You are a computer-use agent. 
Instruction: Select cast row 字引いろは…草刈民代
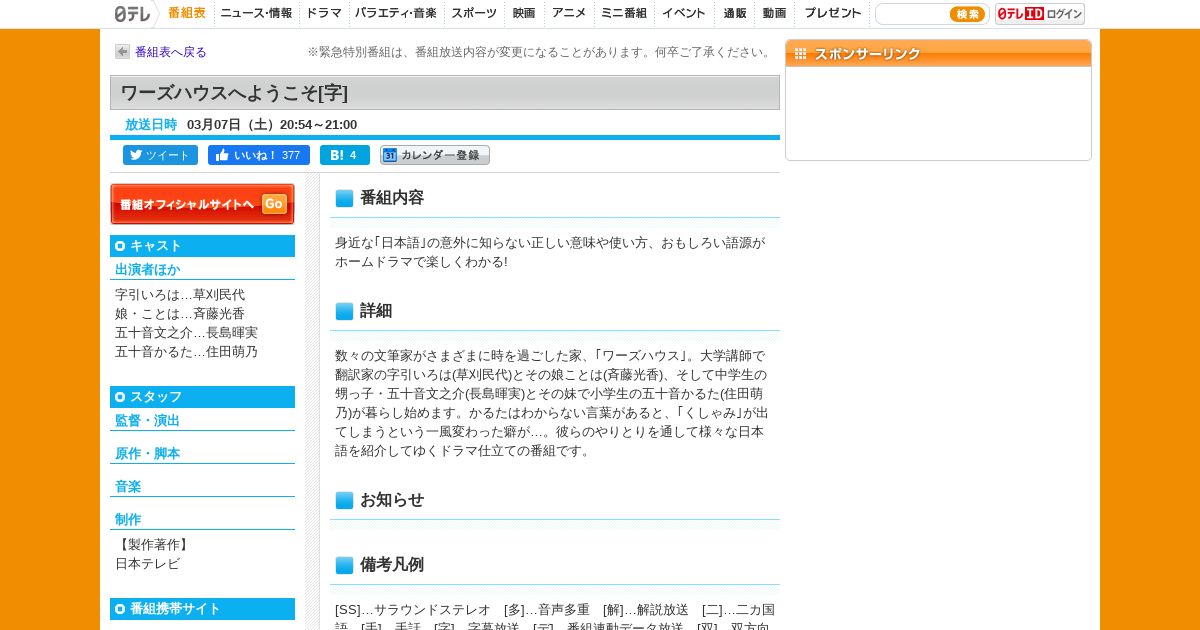pyautogui.click(x=180, y=295)
